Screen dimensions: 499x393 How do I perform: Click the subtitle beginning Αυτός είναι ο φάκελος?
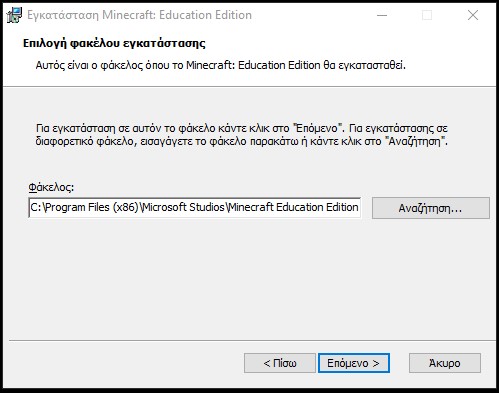coord(220,65)
